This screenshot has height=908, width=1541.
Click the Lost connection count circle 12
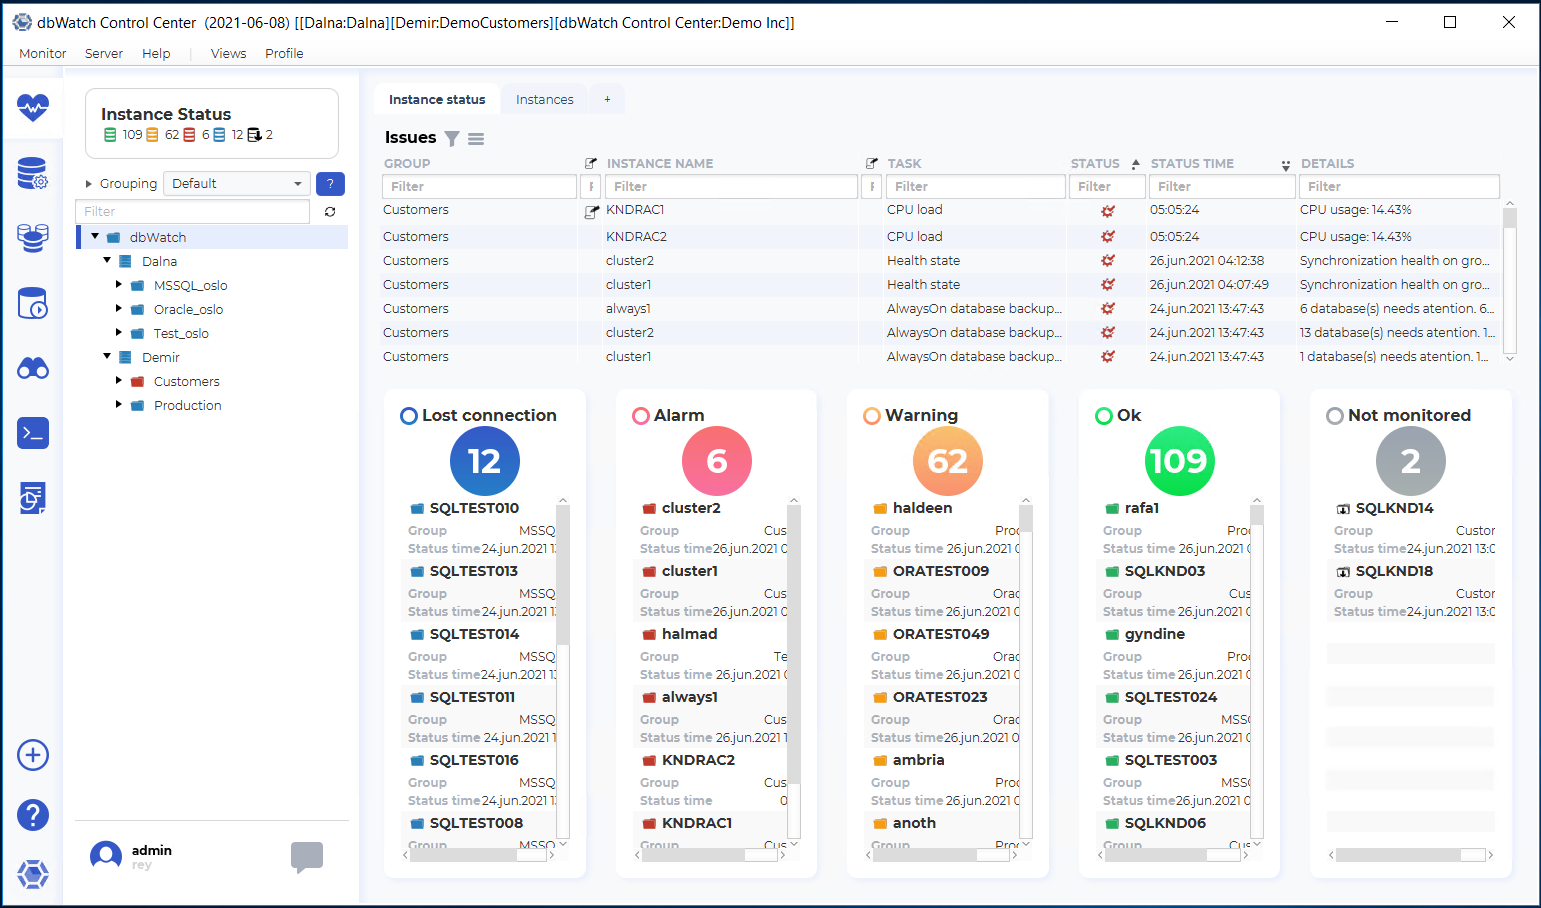click(485, 461)
